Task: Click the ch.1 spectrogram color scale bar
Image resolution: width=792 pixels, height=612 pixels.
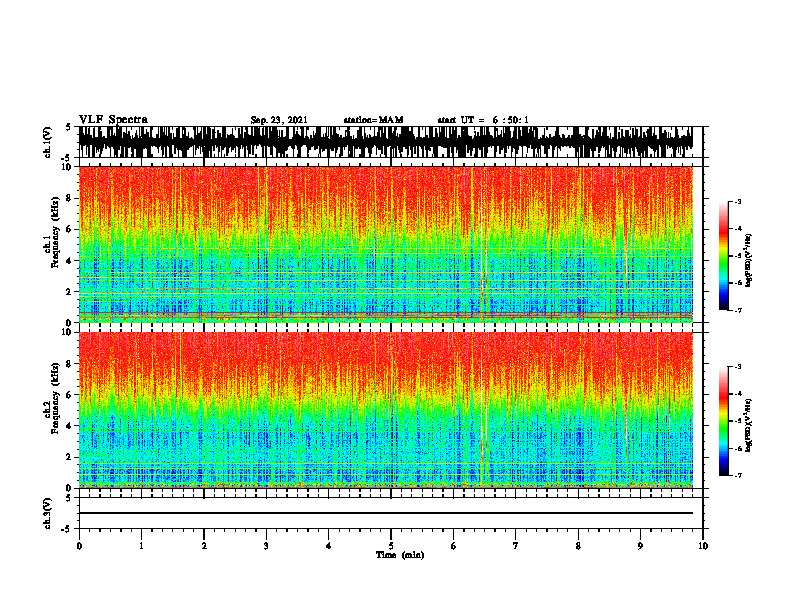Action: [723, 256]
